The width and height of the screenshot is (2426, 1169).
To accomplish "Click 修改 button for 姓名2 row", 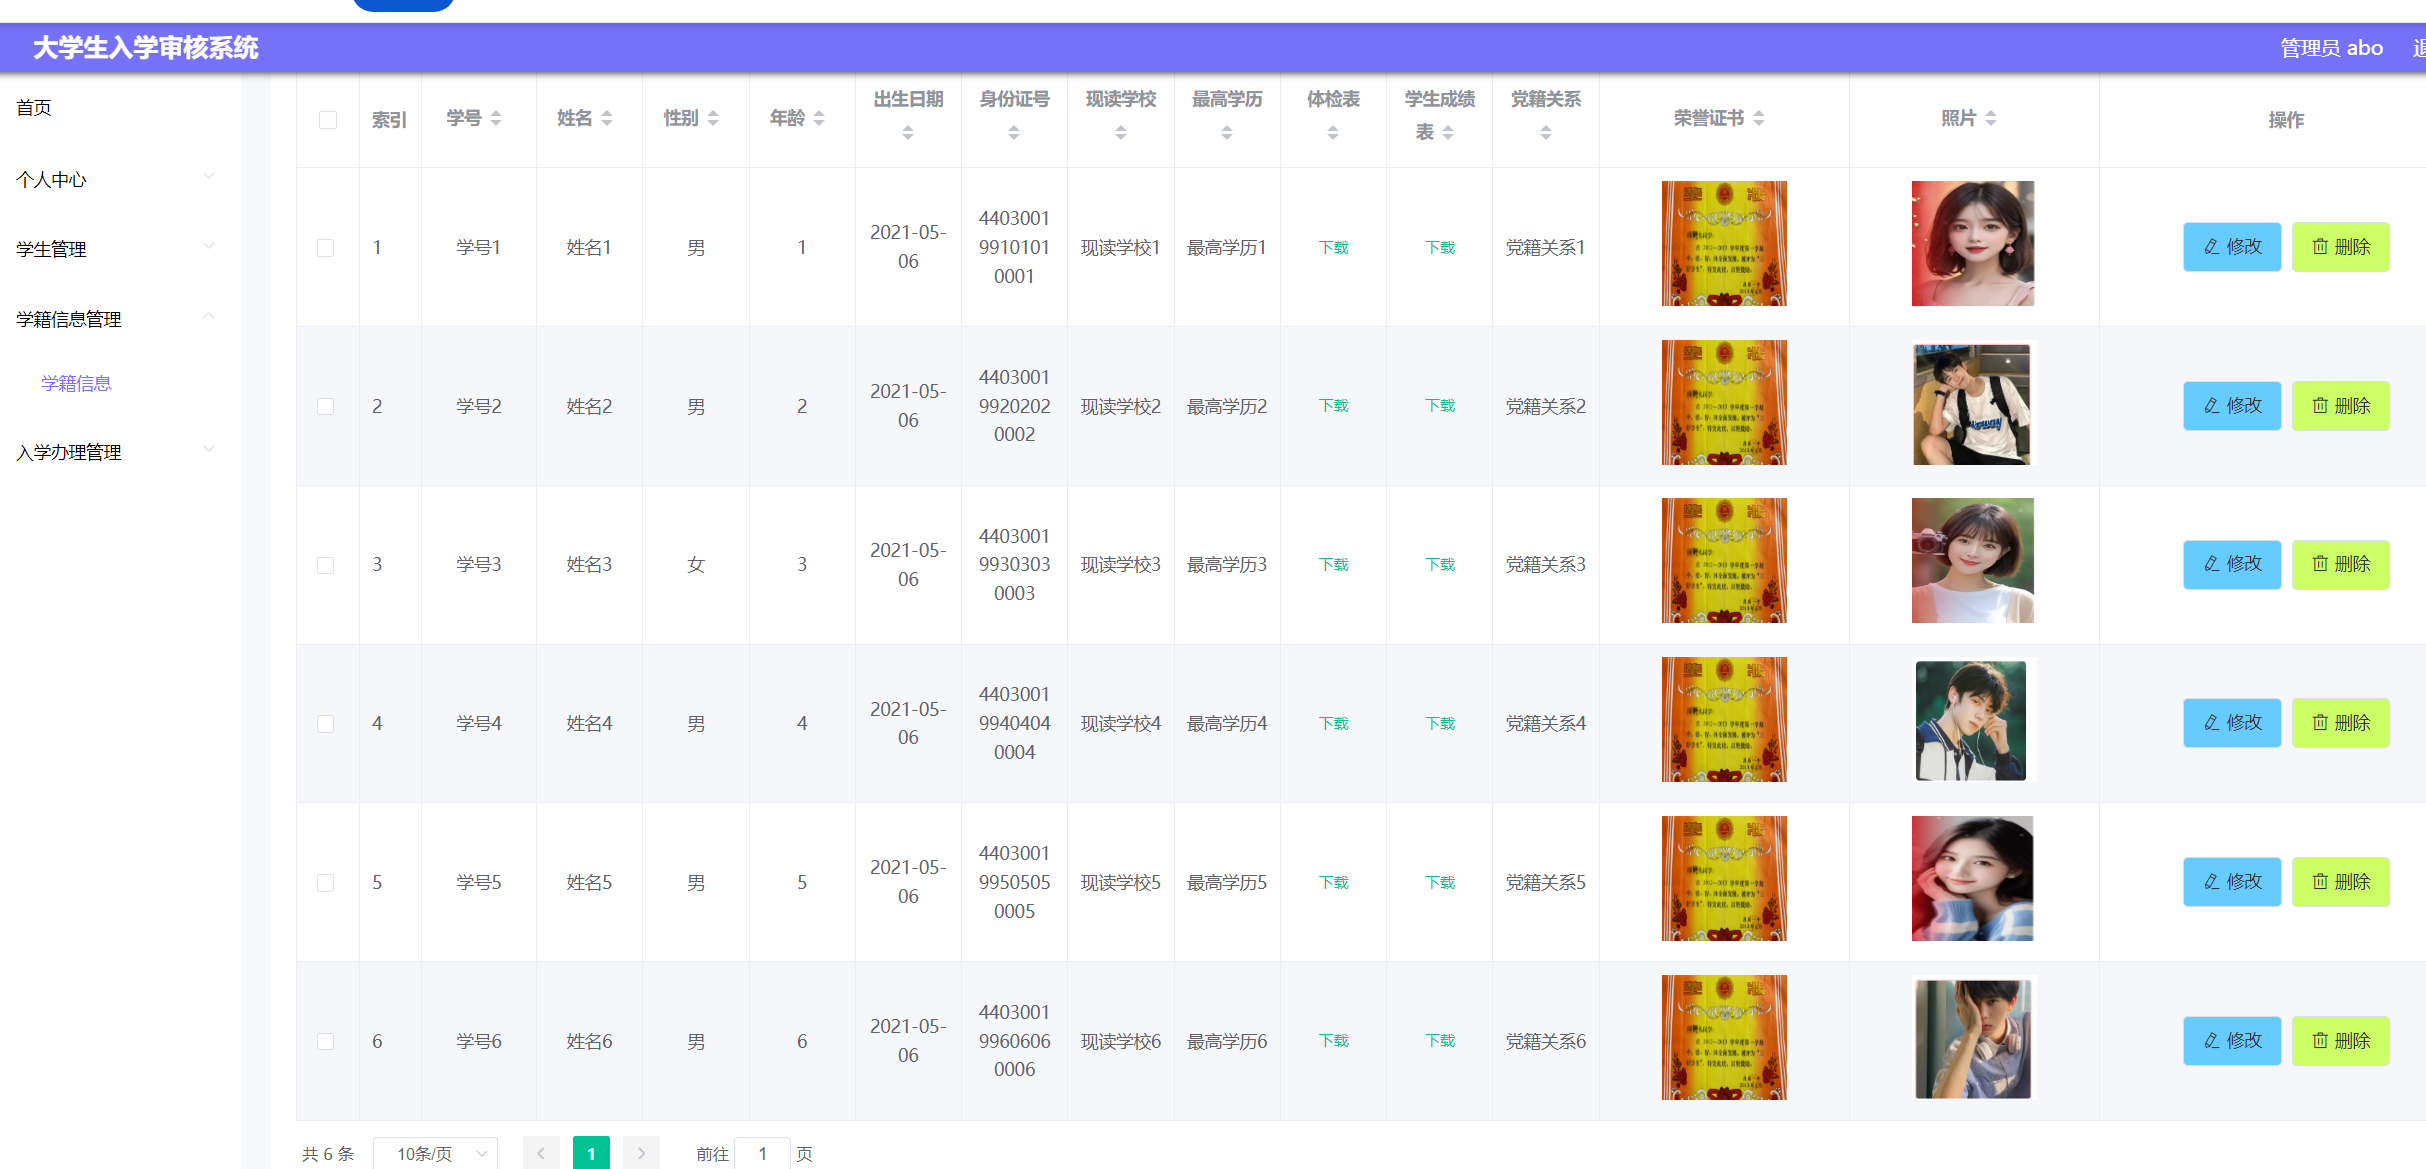I will pos(2231,405).
